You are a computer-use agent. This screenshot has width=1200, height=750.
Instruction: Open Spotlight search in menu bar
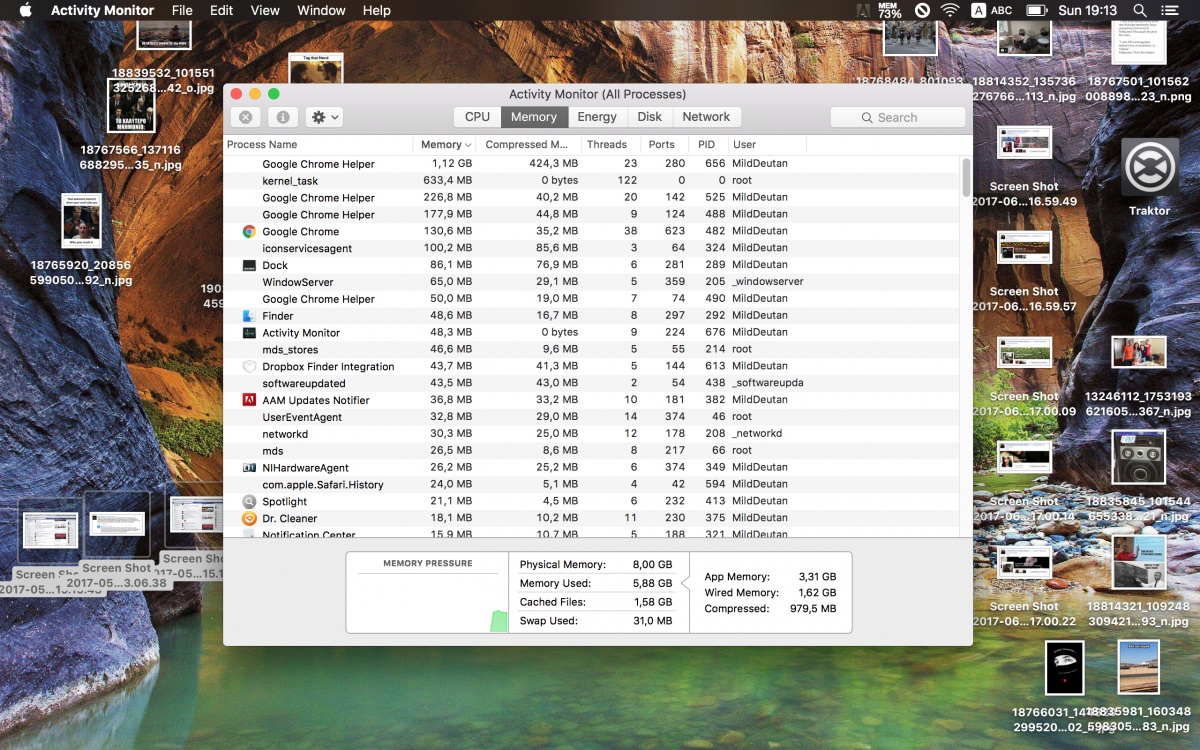(x=1139, y=10)
